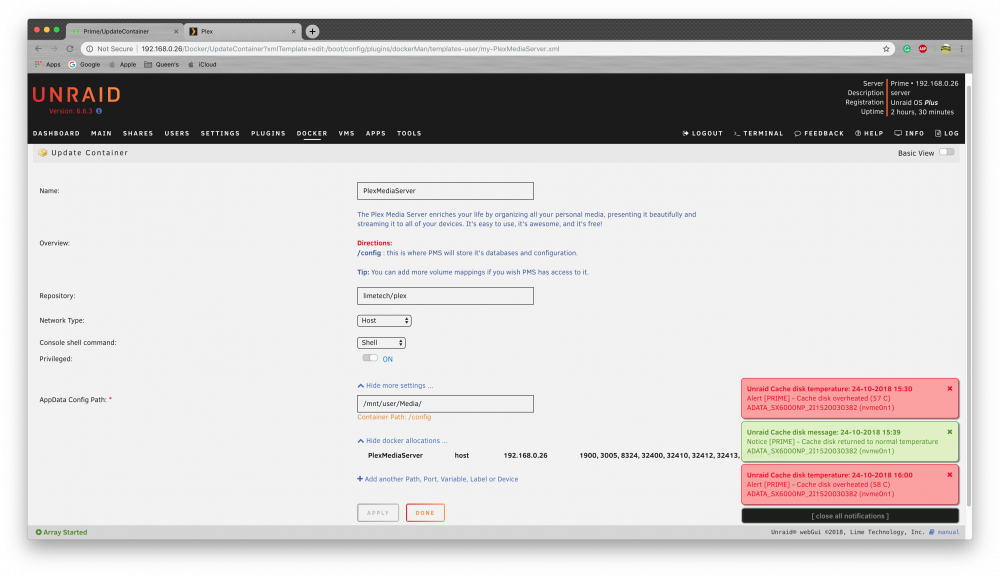The image size is (1000, 576).
Task: Open the VMs menu
Action: coord(346,133)
